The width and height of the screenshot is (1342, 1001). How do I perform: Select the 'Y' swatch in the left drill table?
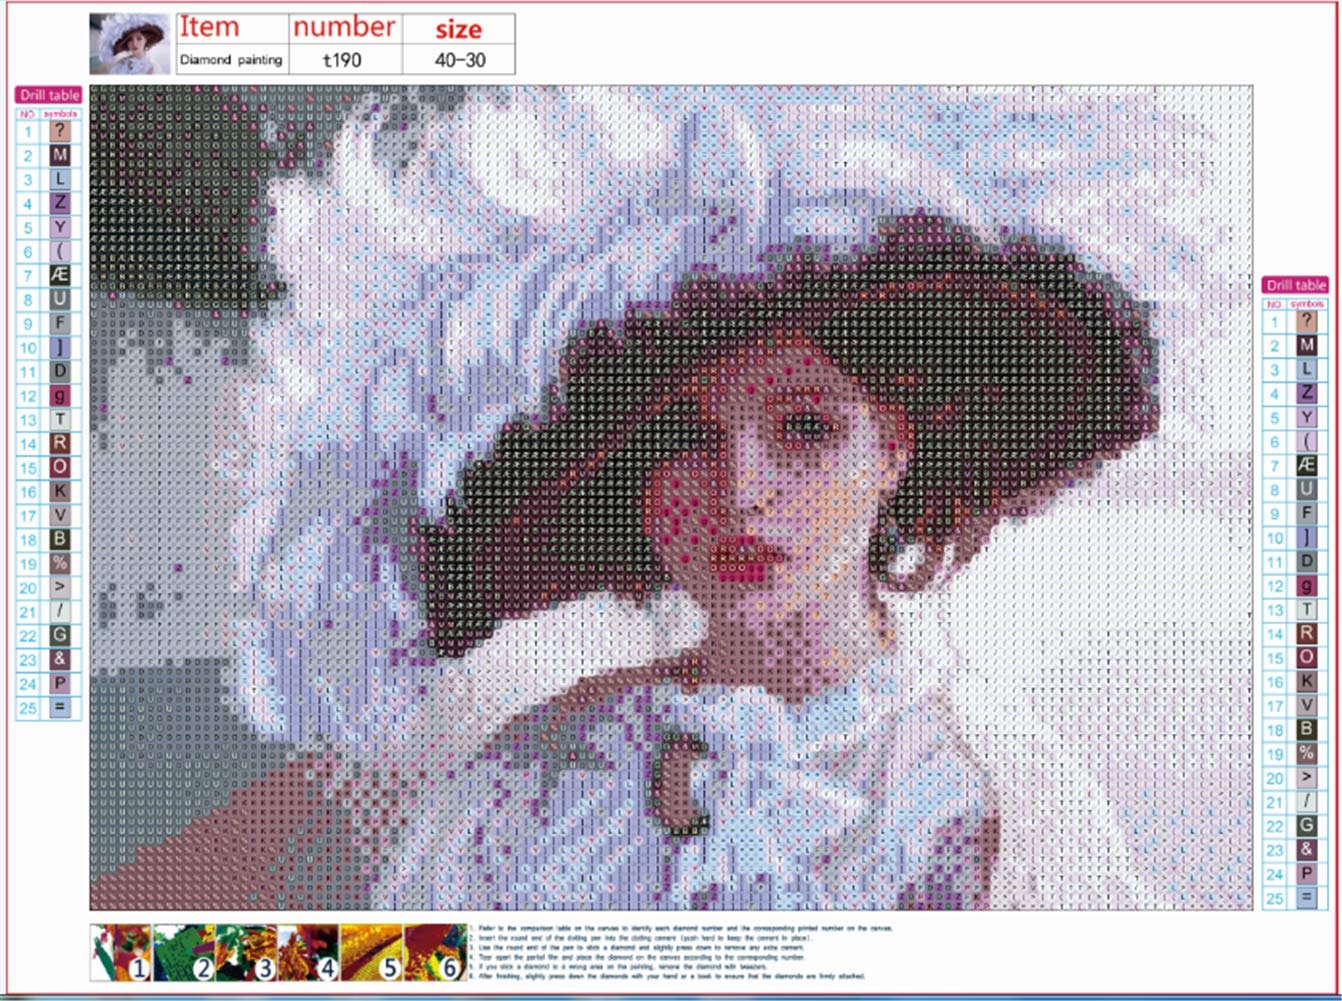(61, 227)
